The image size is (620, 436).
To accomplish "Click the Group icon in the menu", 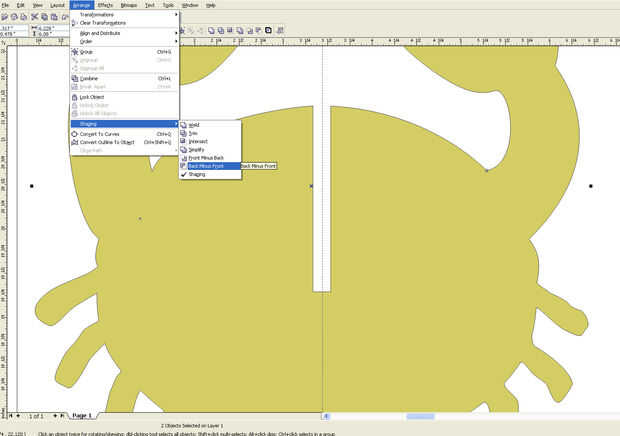I will point(75,52).
